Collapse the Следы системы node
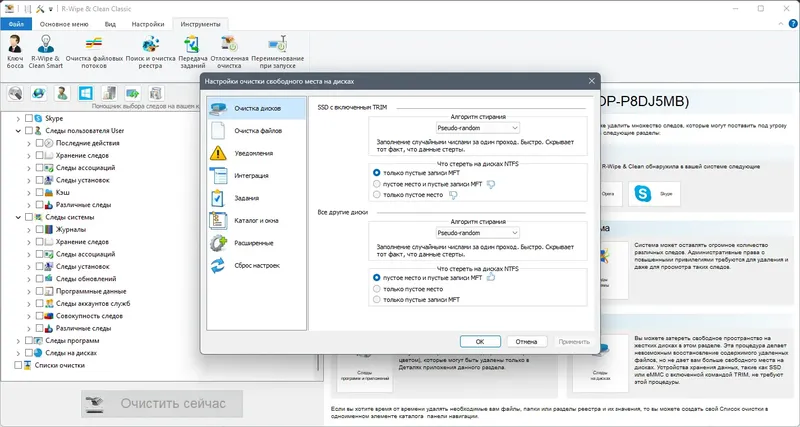 (x=18, y=217)
